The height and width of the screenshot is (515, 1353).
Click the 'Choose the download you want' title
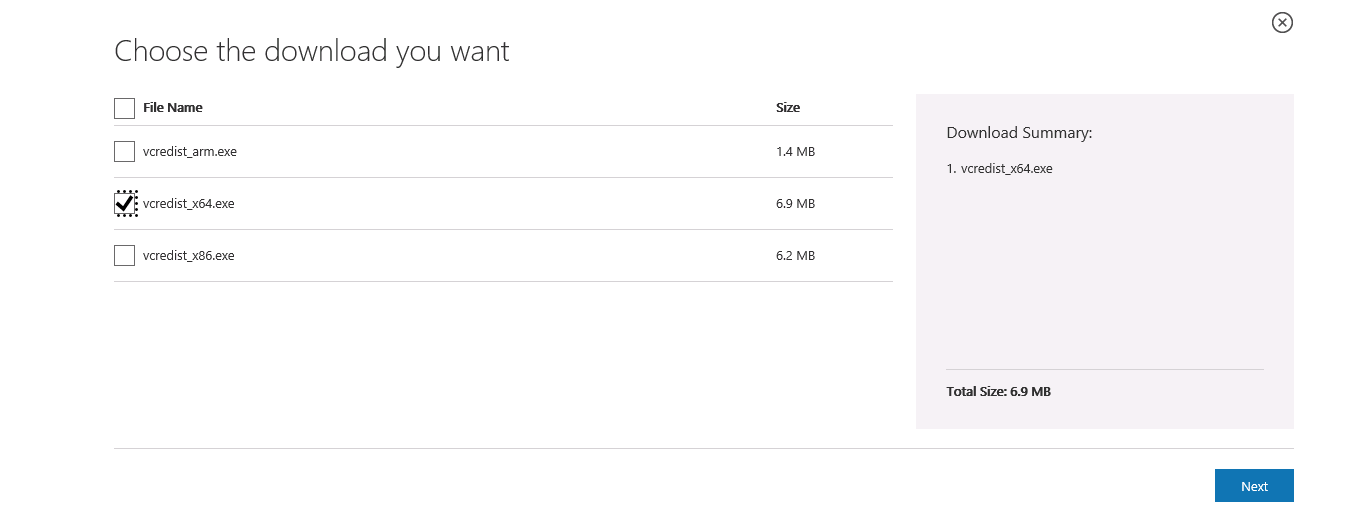coord(312,51)
